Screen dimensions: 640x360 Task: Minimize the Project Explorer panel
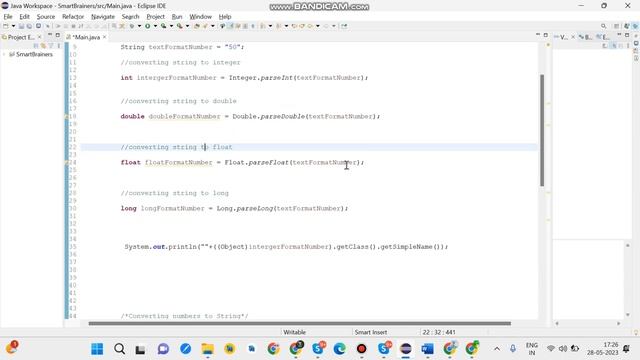50,35
